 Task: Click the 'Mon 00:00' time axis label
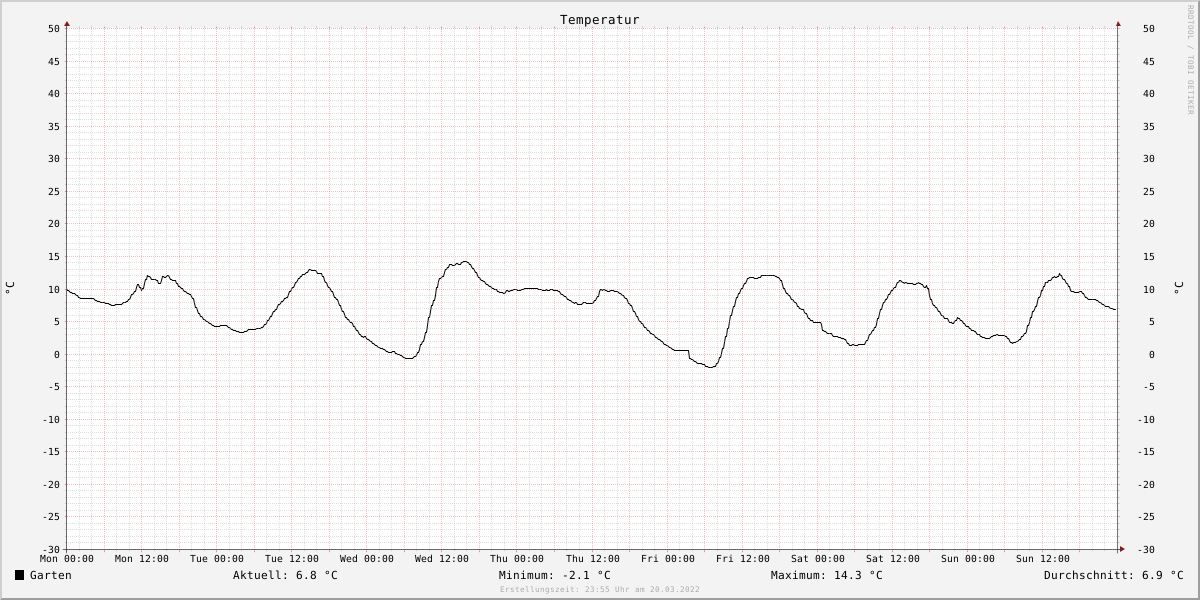[67, 559]
